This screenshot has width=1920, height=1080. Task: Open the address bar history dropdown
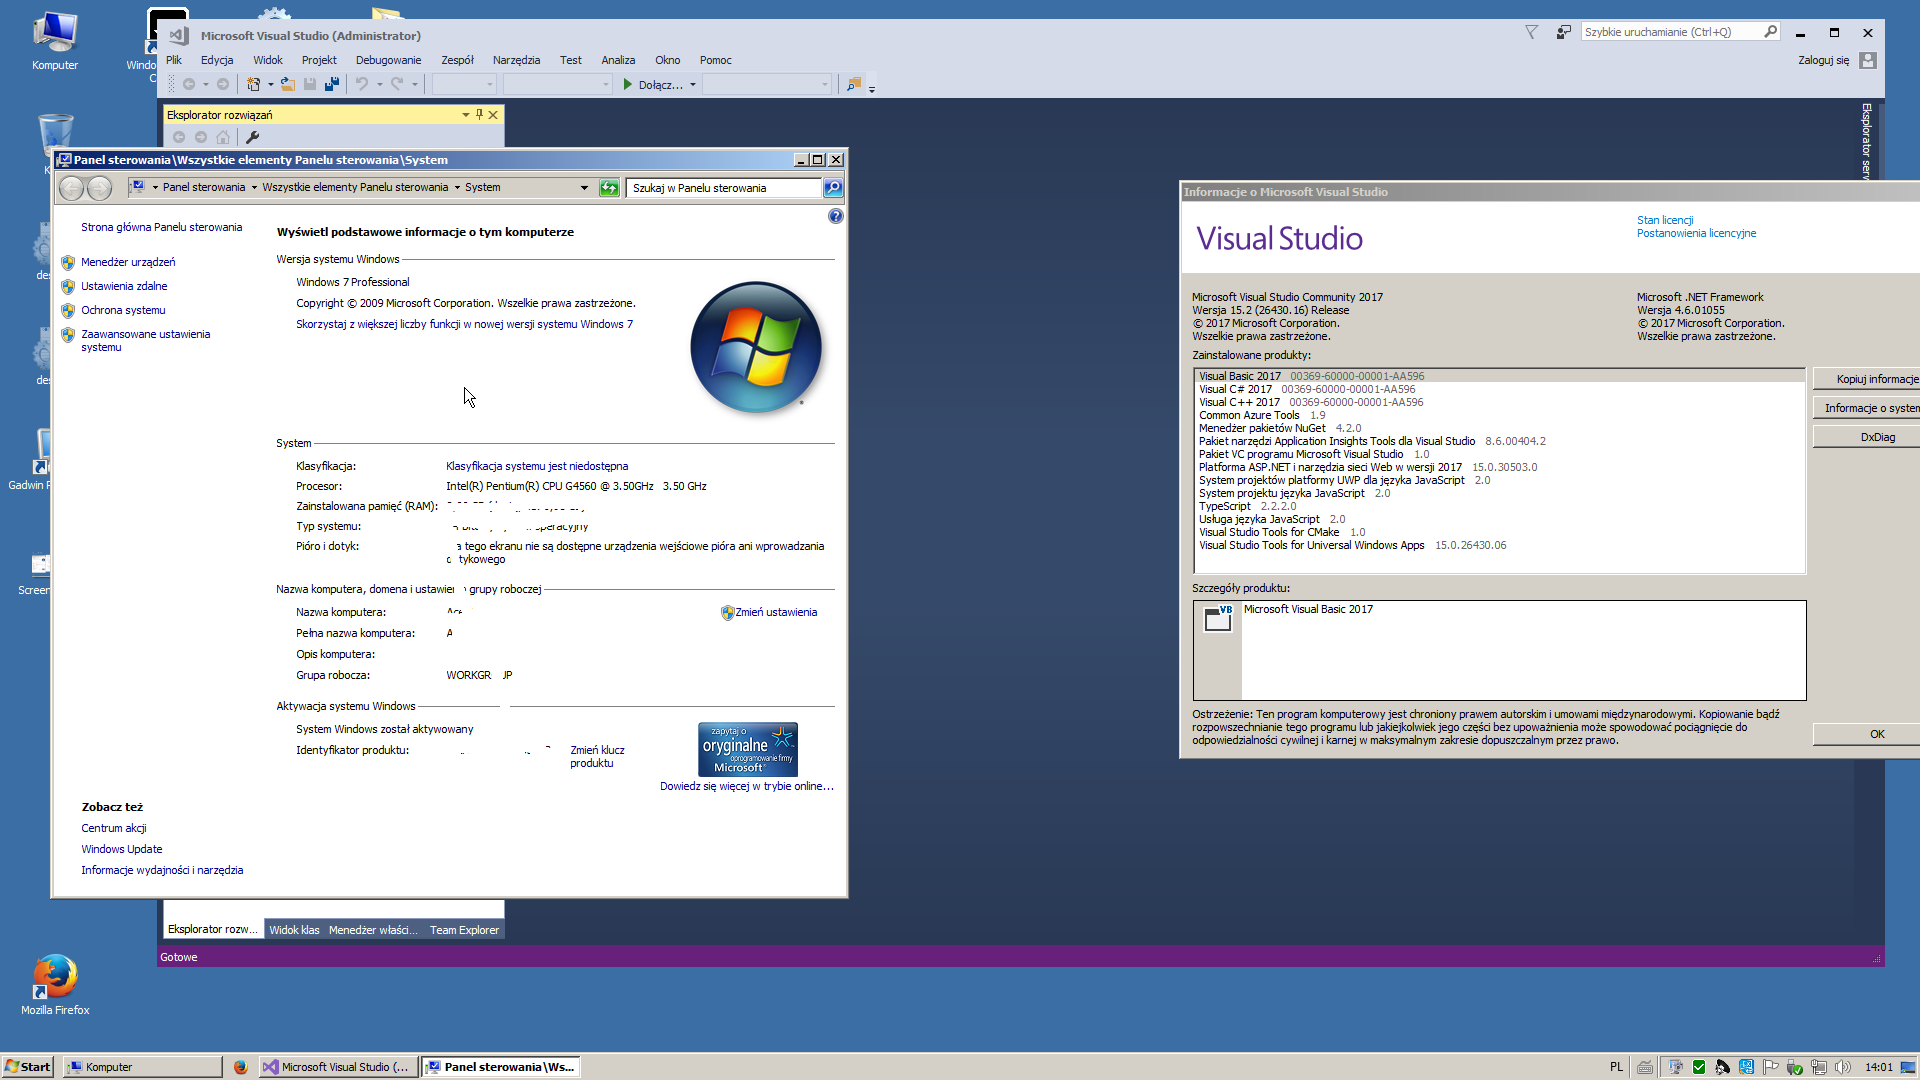pos(584,188)
